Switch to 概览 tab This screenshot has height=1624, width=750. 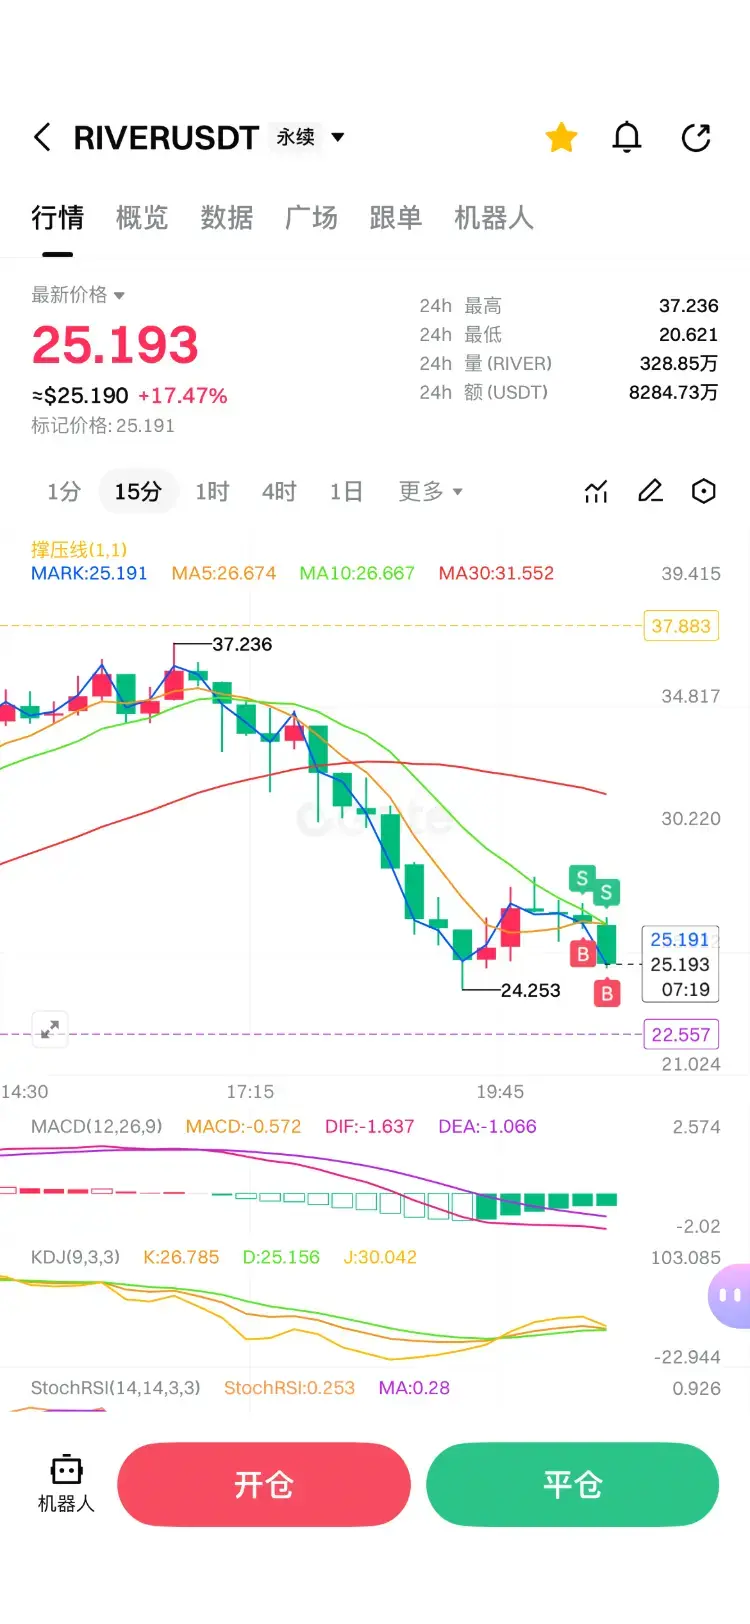tap(142, 218)
